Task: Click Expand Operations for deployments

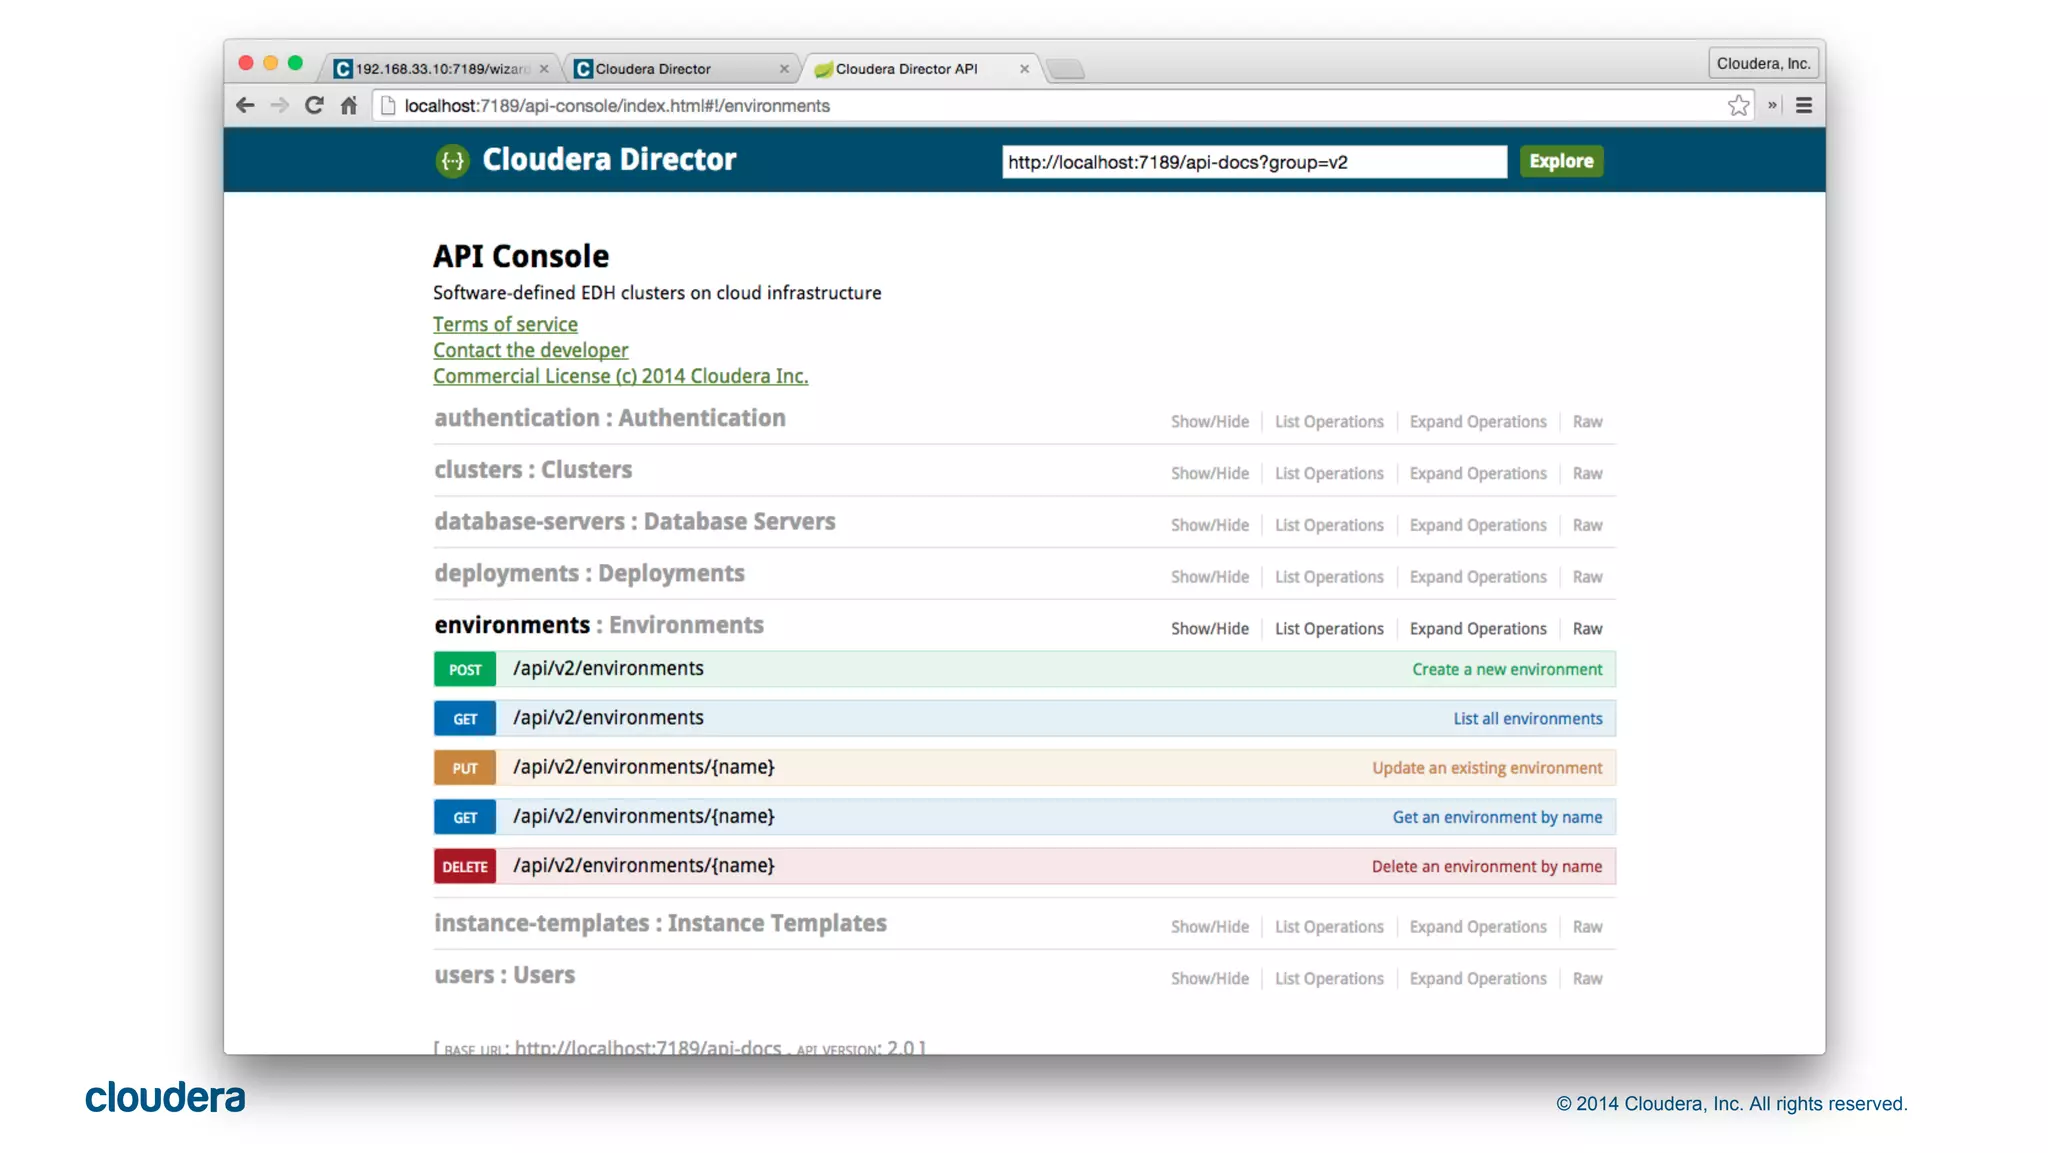Action: (x=1478, y=577)
